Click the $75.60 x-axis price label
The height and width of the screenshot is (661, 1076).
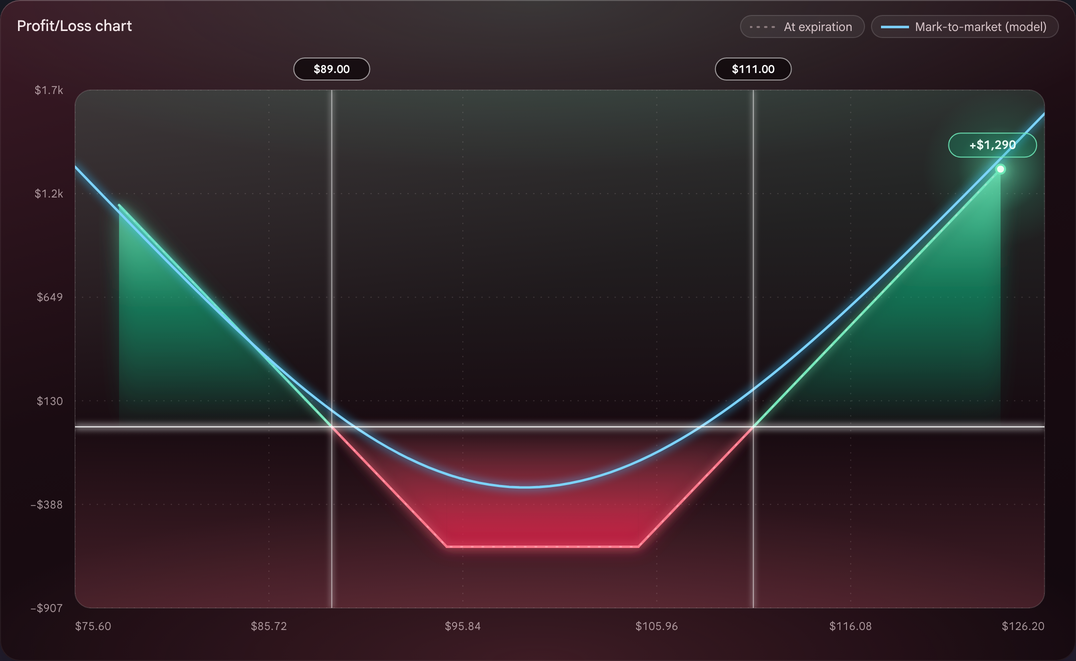pyautogui.click(x=93, y=626)
